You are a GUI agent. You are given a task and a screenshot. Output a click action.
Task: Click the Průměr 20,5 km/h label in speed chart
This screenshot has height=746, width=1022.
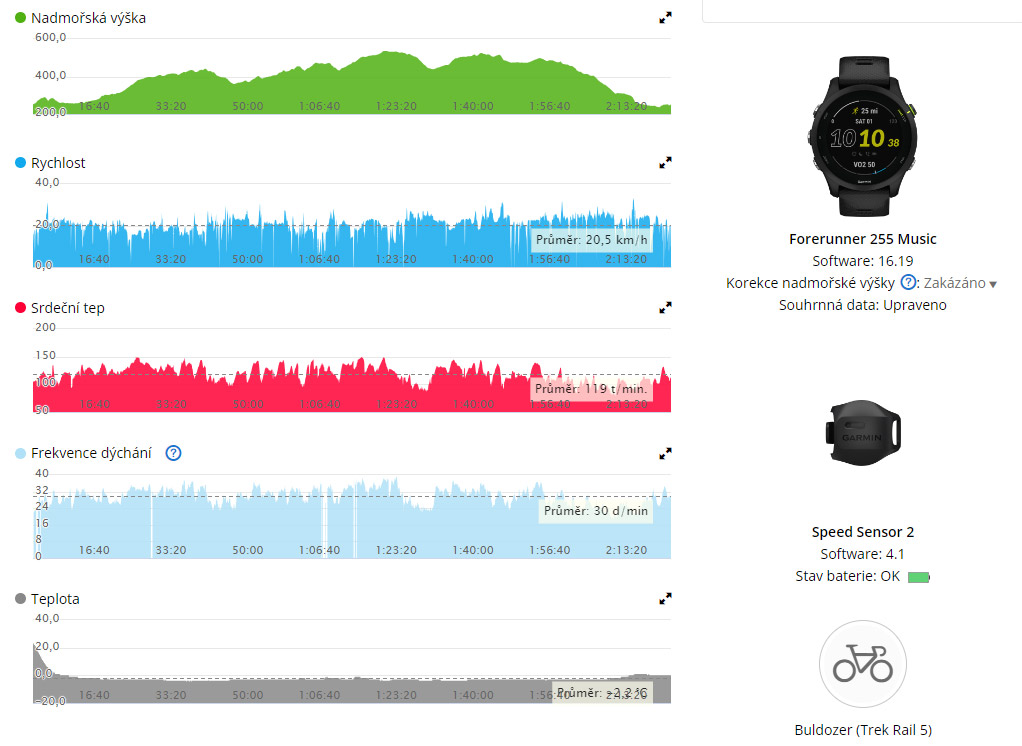(592, 240)
